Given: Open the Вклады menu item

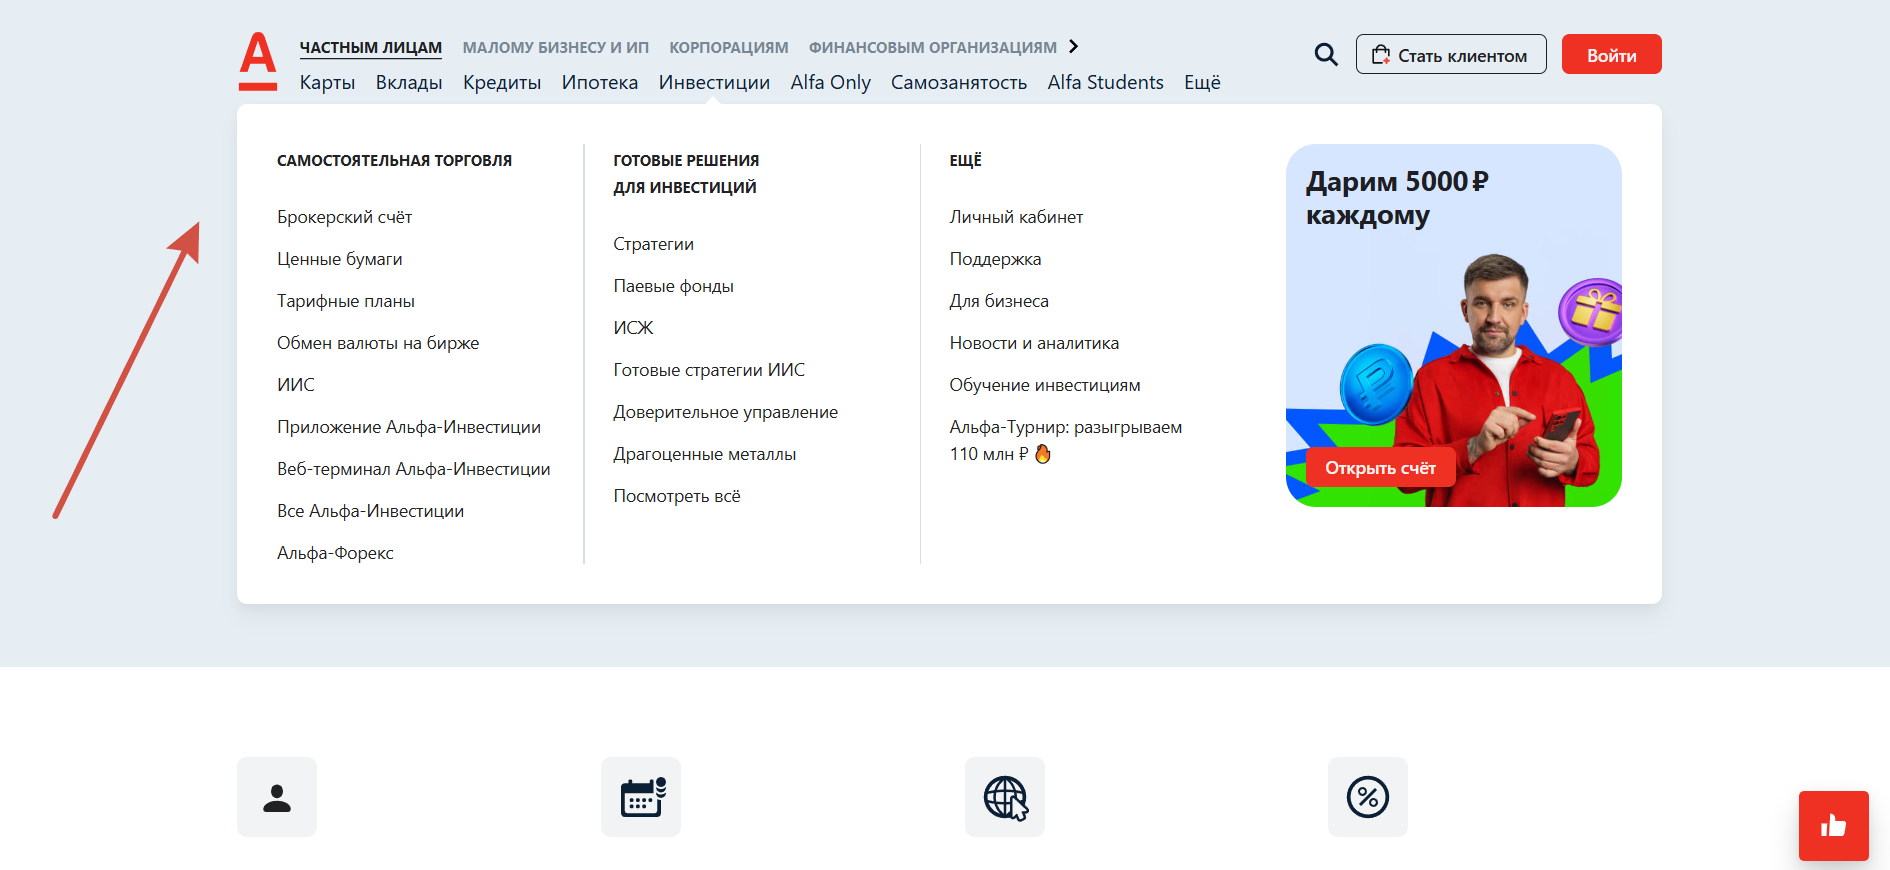Looking at the screenshot, I should click(x=409, y=82).
